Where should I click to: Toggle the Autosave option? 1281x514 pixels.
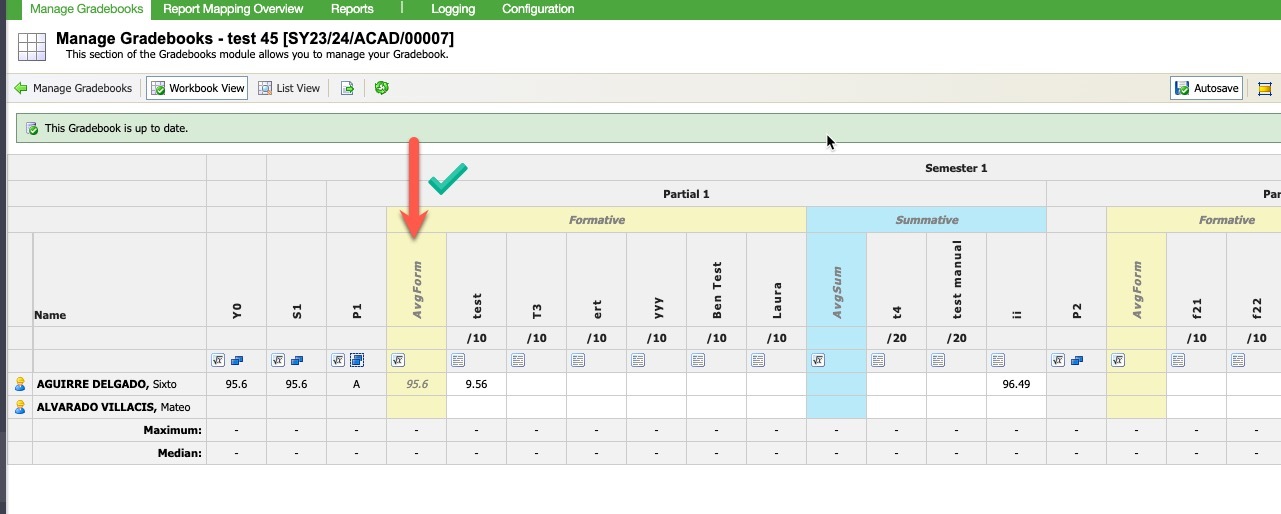[1206, 88]
